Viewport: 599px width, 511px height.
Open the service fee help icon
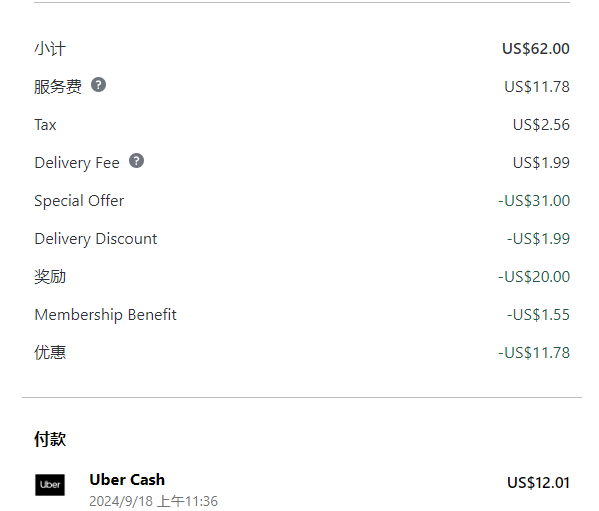coord(98,85)
